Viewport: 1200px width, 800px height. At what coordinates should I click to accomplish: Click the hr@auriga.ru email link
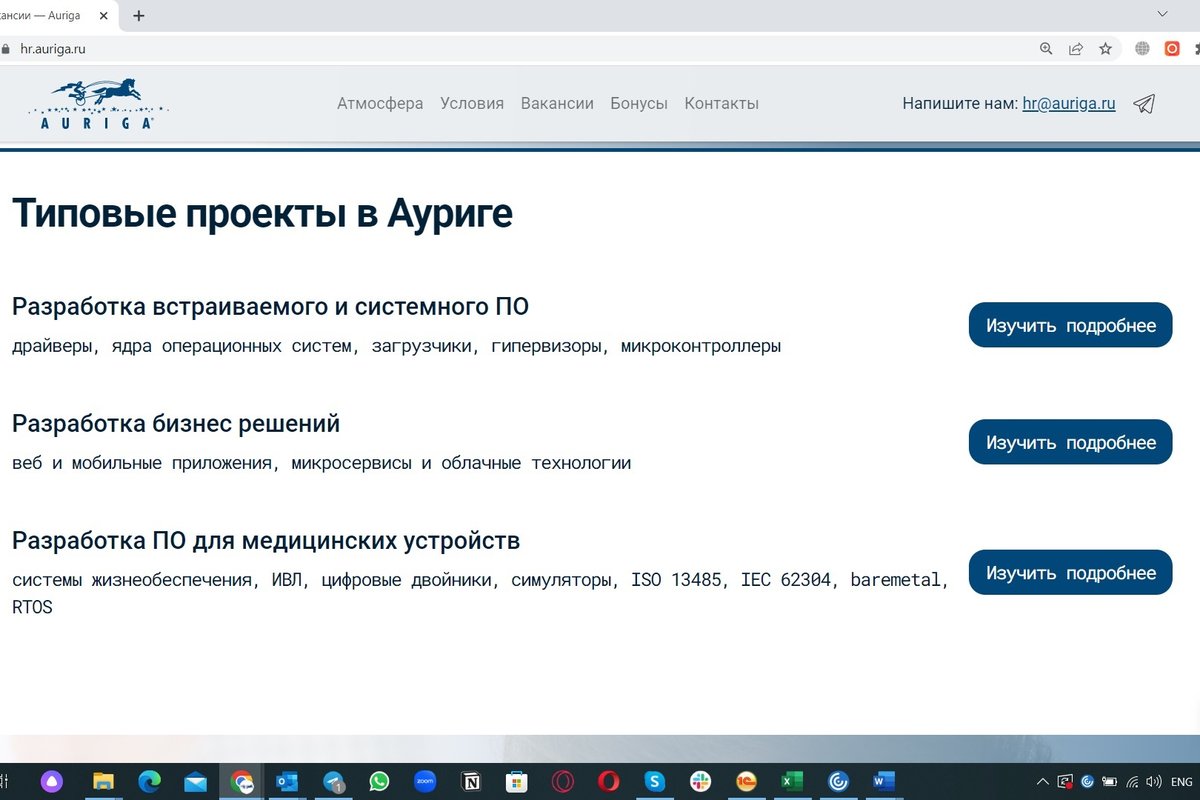(x=1068, y=104)
